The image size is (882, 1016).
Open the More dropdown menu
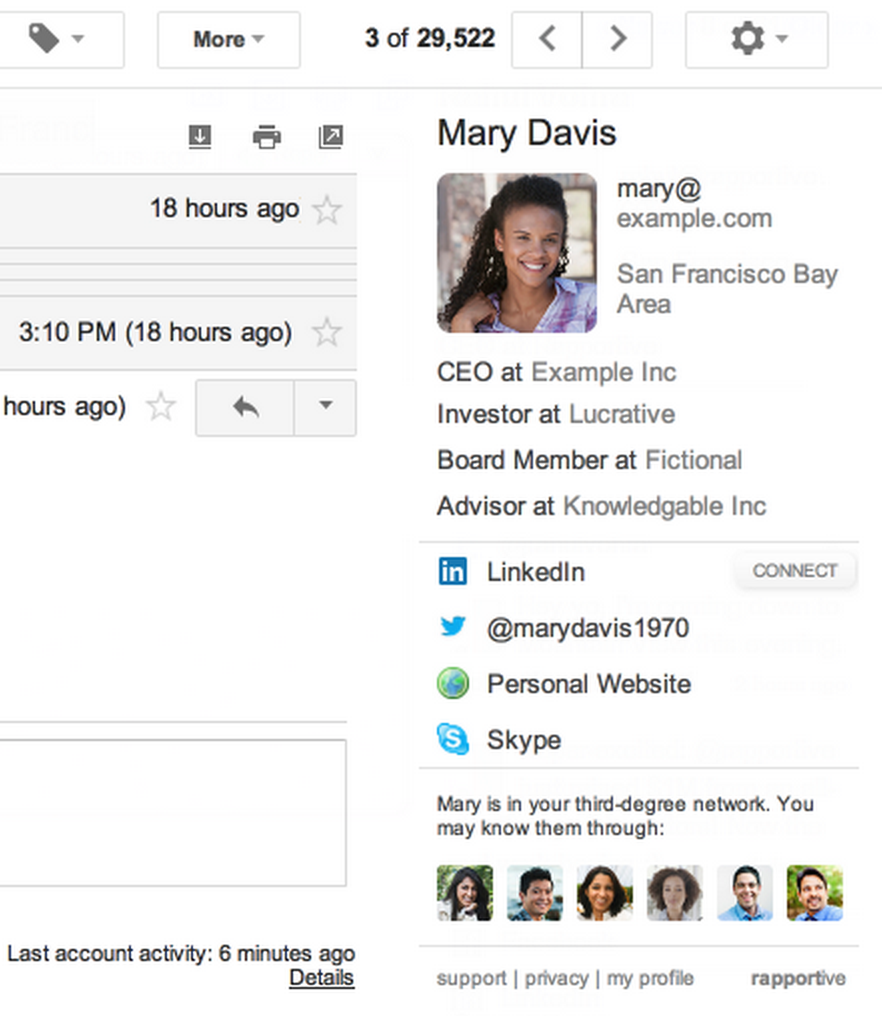click(228, 40)
